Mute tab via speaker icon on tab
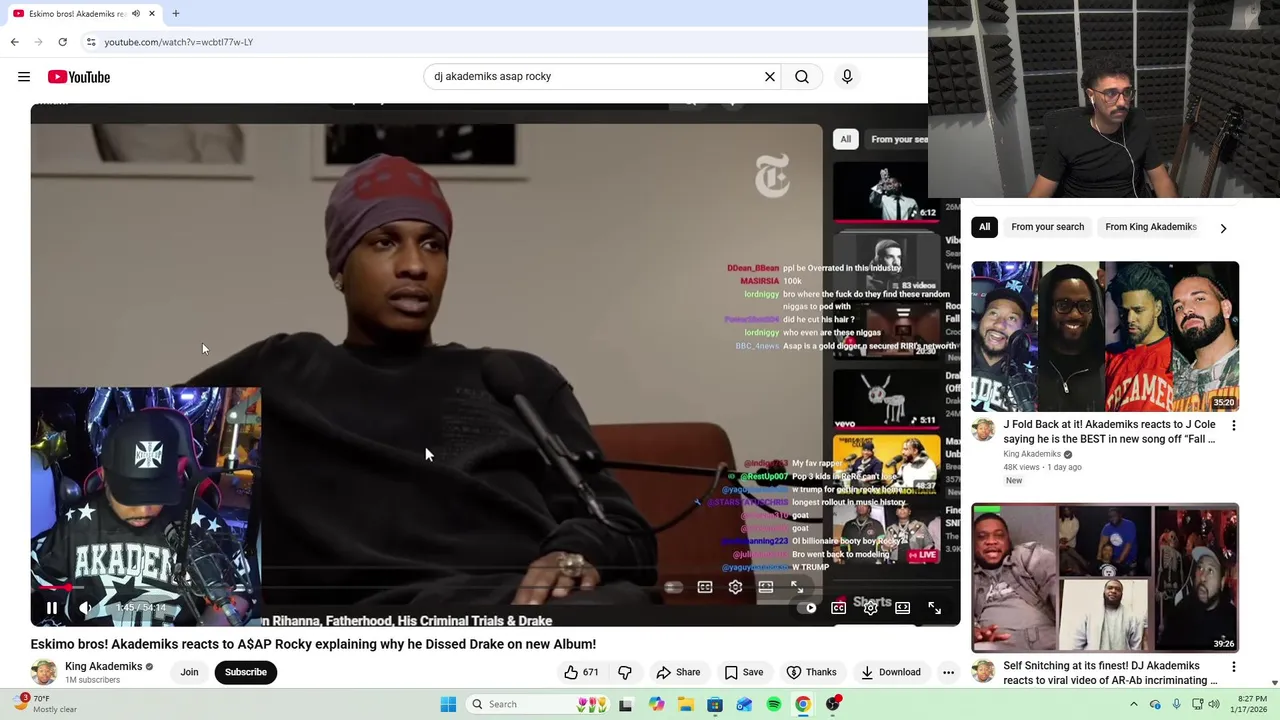Viewport: 1280px width, 720px height. click(136, 14)
